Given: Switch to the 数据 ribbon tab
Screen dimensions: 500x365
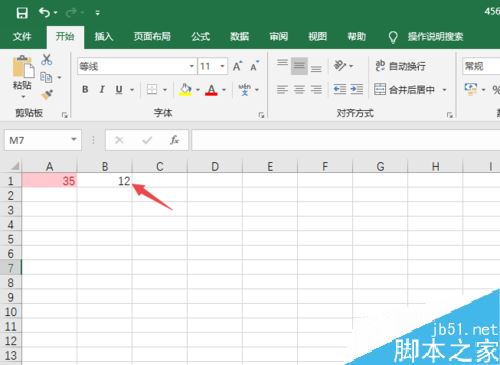Looking at the screenshot, I should (240, 36).
